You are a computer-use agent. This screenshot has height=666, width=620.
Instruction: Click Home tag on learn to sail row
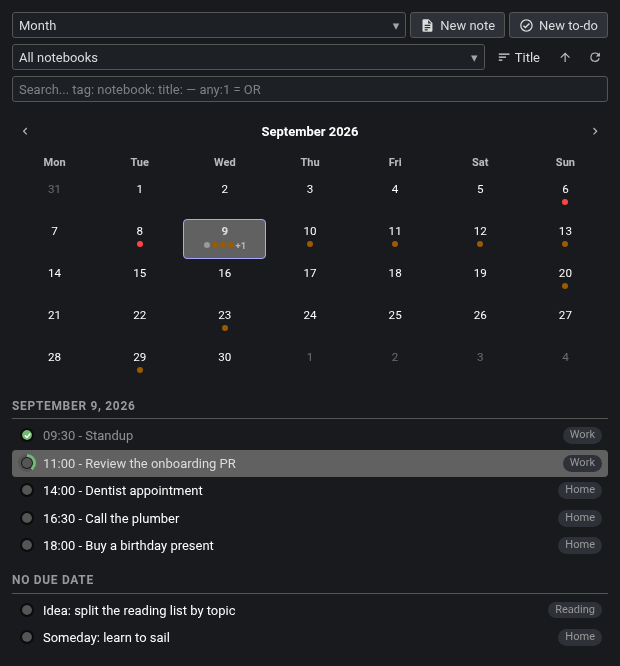point(580,637)
